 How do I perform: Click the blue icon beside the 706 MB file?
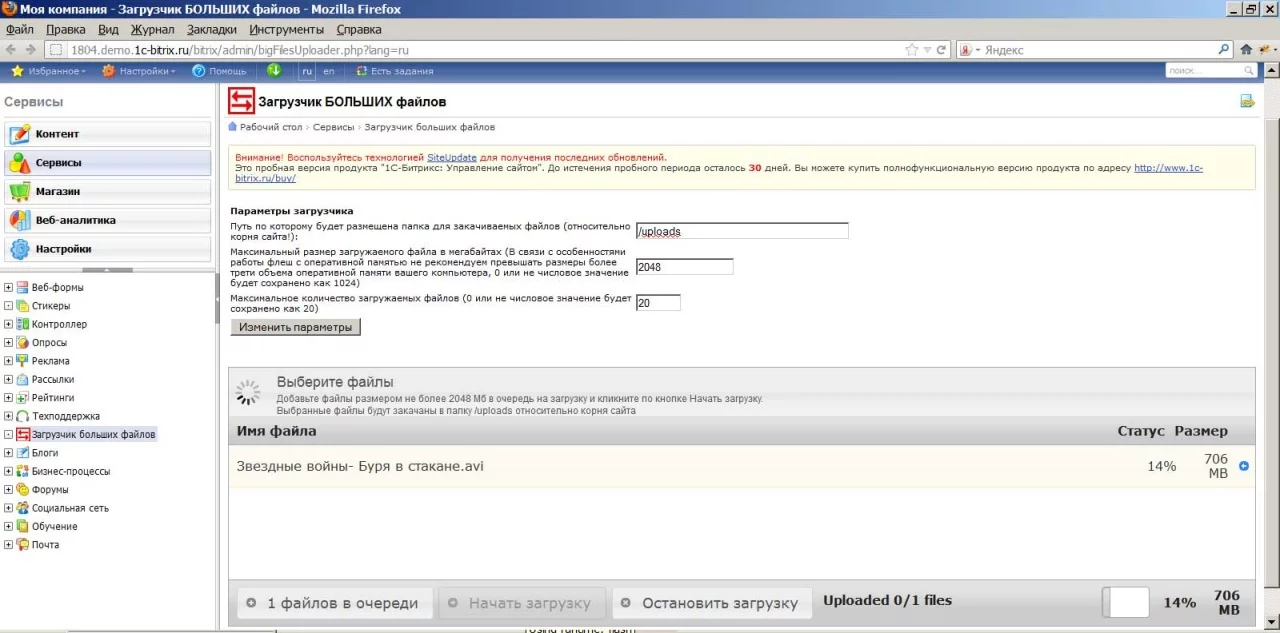click(x=1244, y=466)
